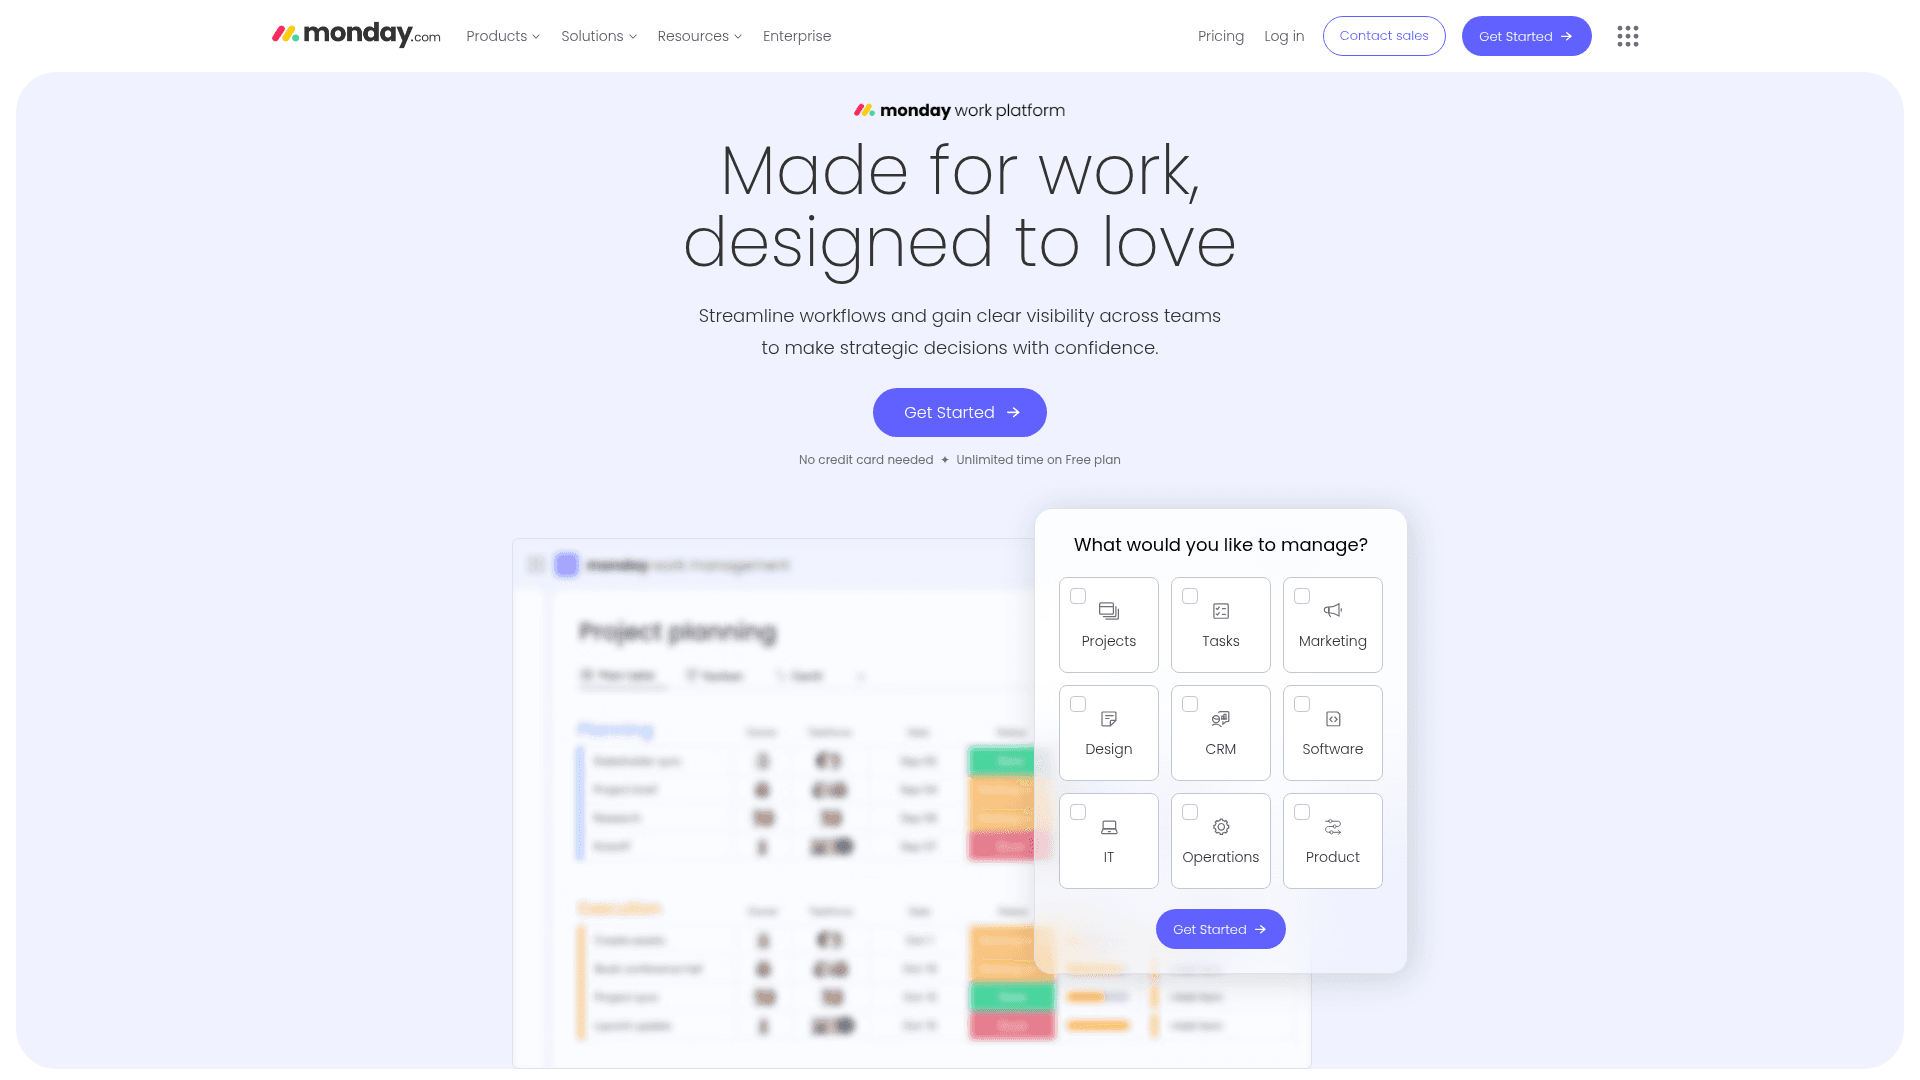This screenshot has height=1080, width=1920.
Task: Click the Projects management icon
Action: pyautogui.click(x=1108, y=611)
